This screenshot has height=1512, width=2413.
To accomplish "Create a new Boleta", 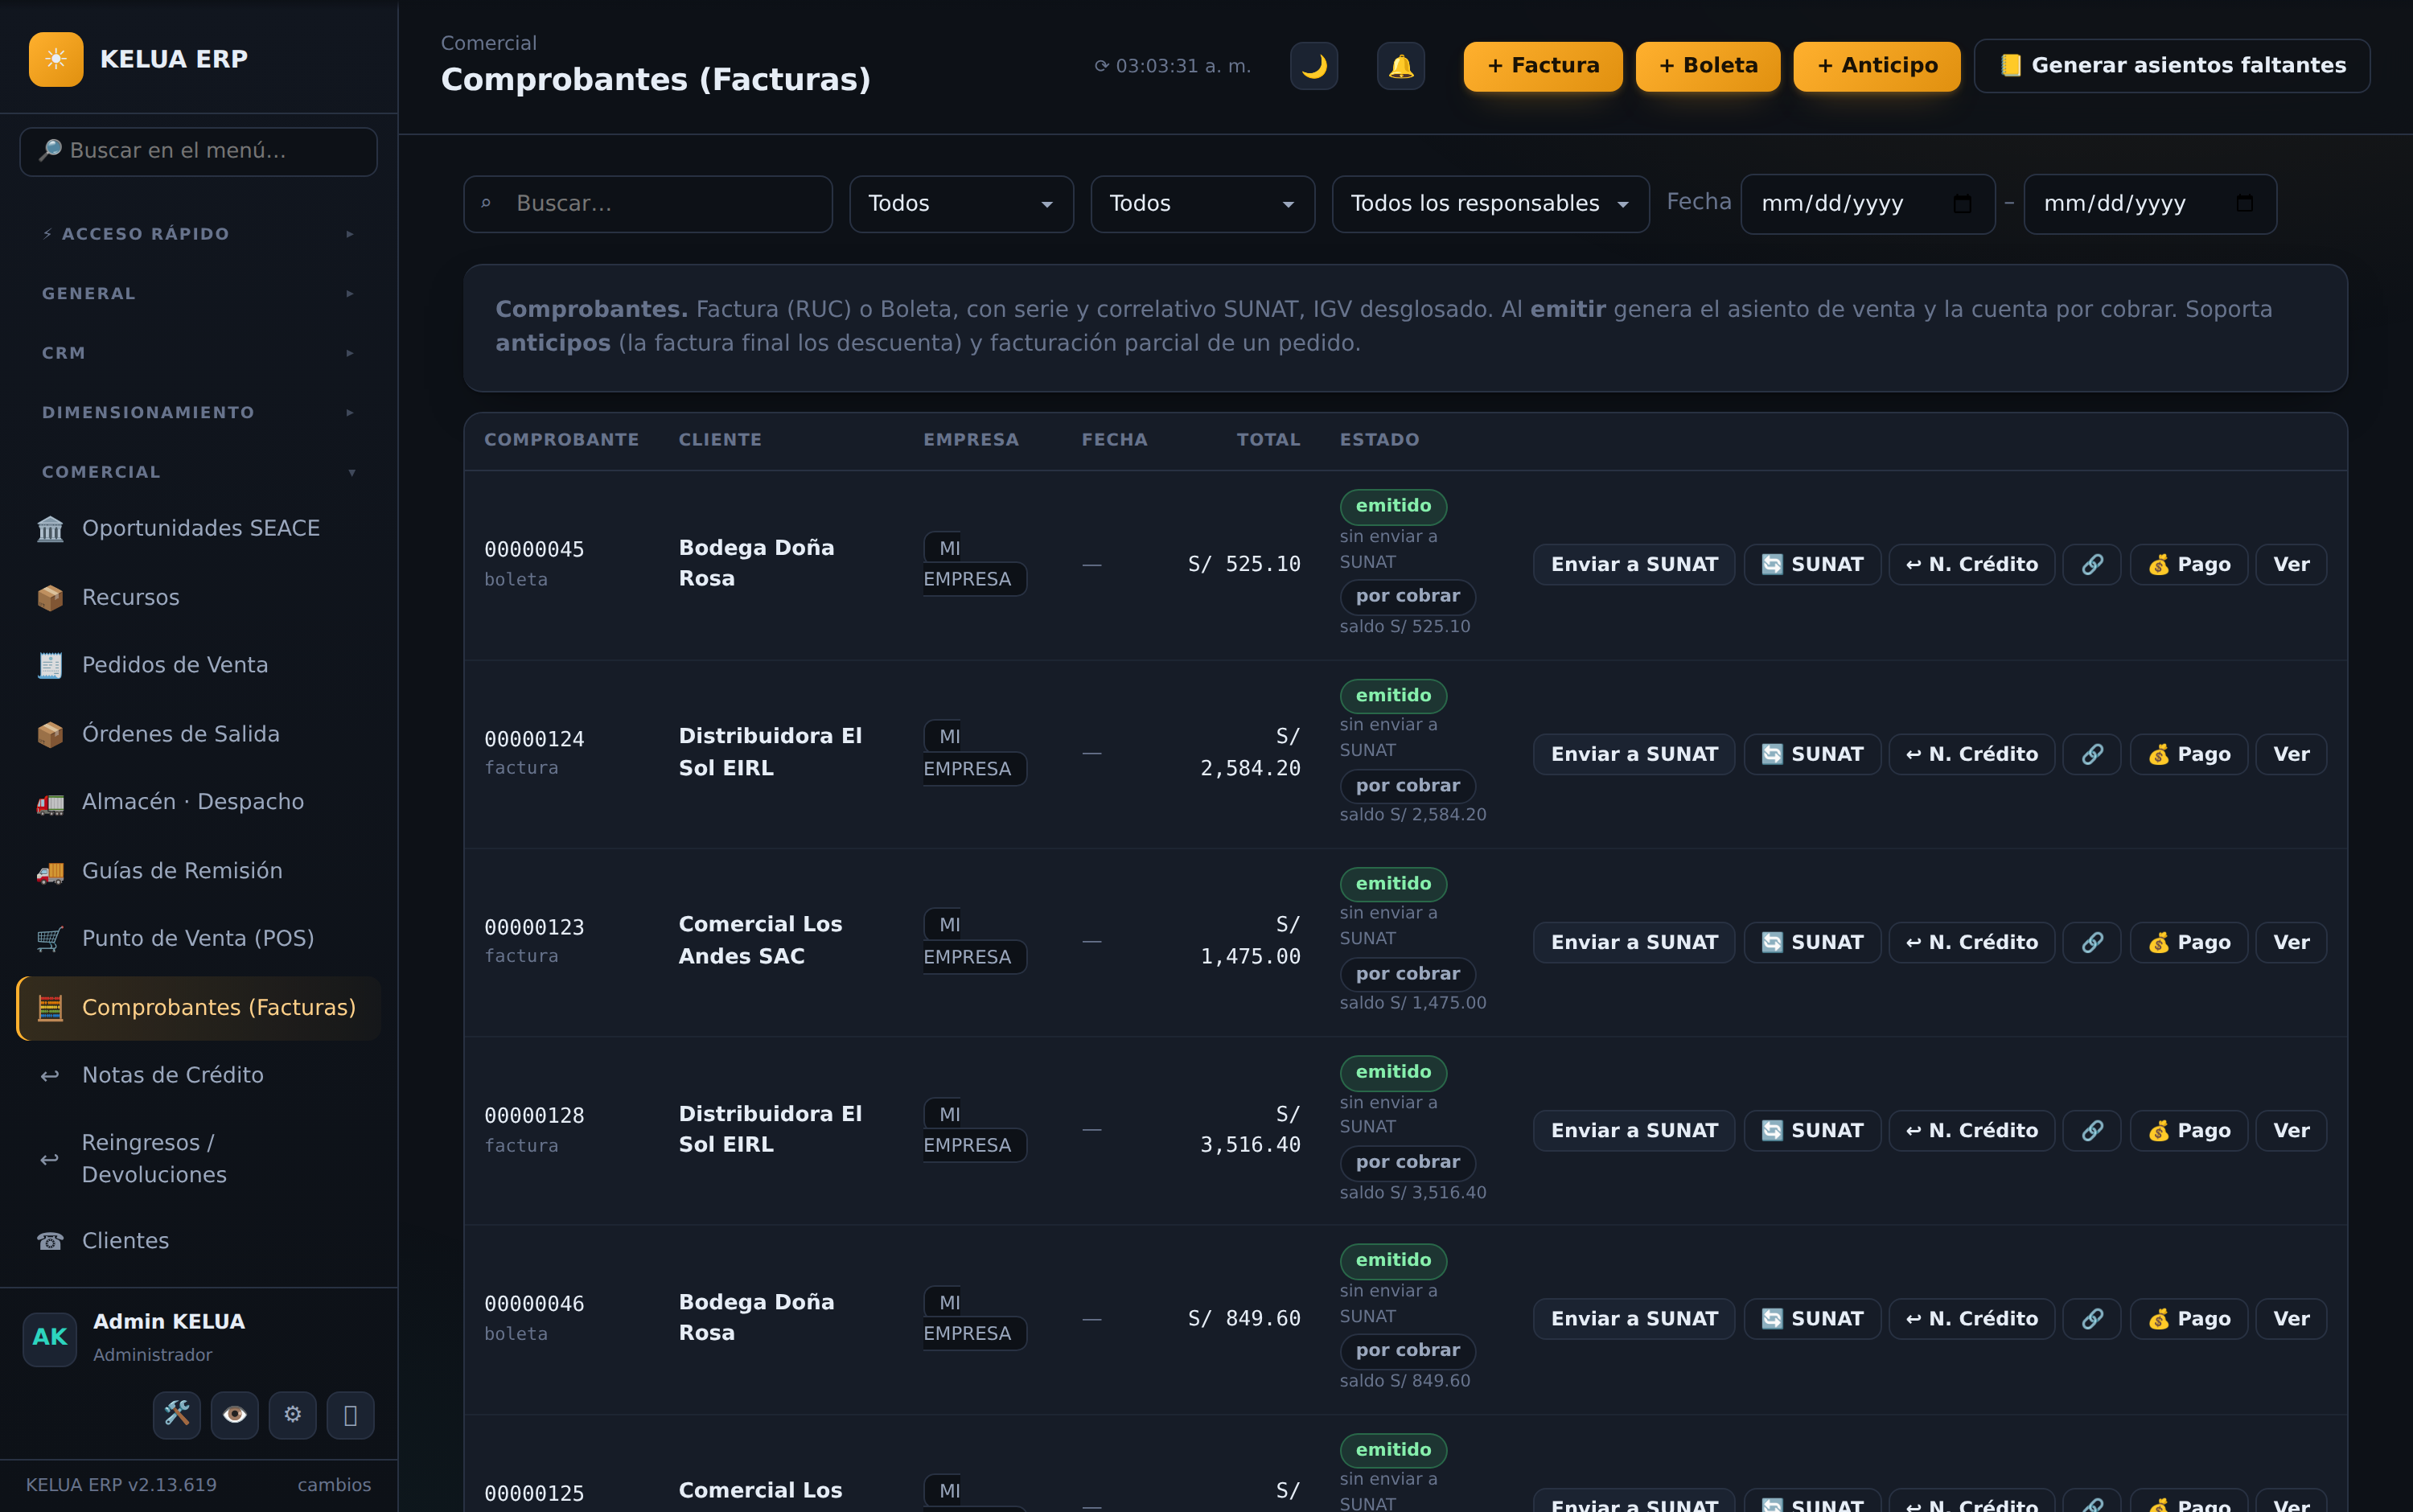I will pos(1708,66).
